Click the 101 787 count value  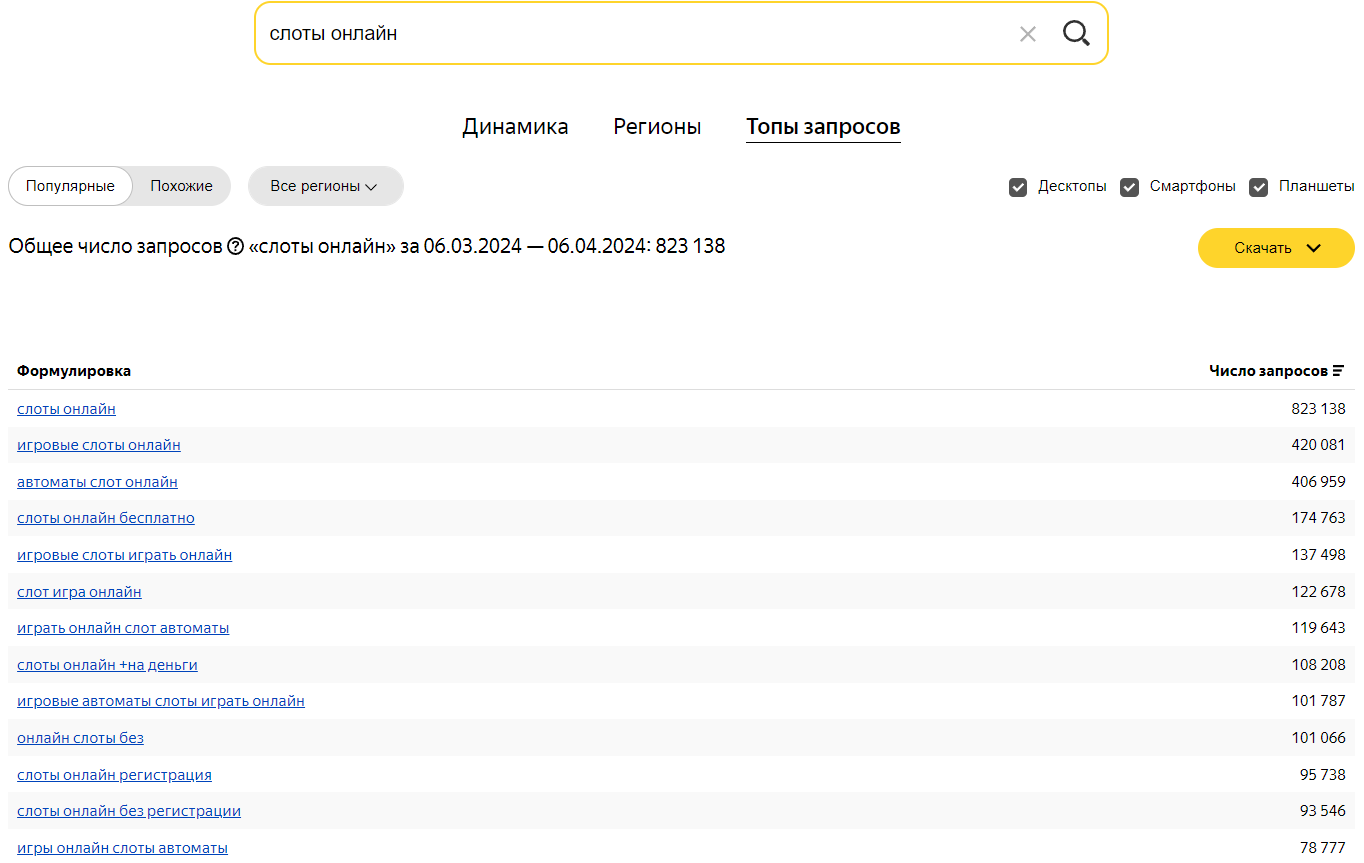tap(1318, 701)
